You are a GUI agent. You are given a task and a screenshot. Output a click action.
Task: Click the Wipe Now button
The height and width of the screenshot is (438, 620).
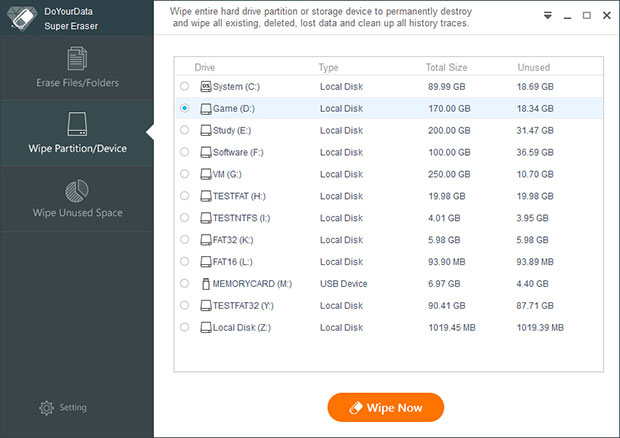[386, 408]
